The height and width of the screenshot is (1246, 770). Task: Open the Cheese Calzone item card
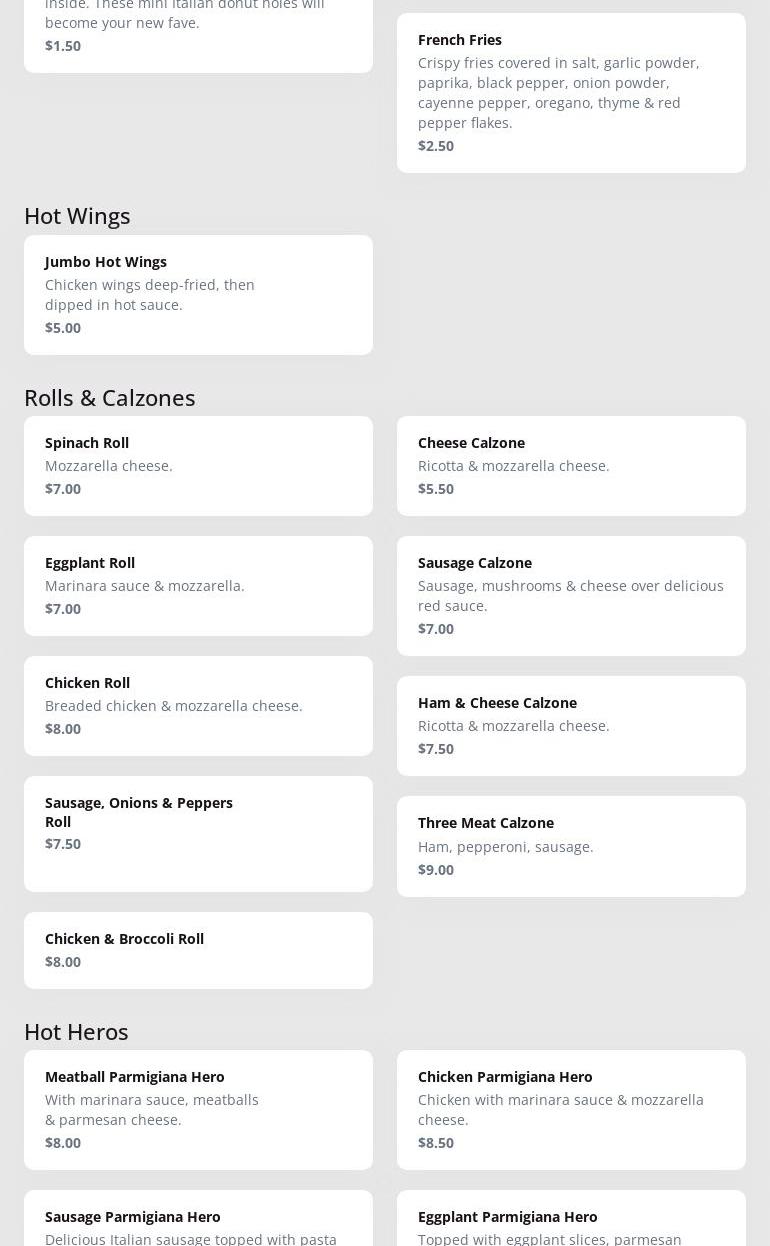(571, 465)
